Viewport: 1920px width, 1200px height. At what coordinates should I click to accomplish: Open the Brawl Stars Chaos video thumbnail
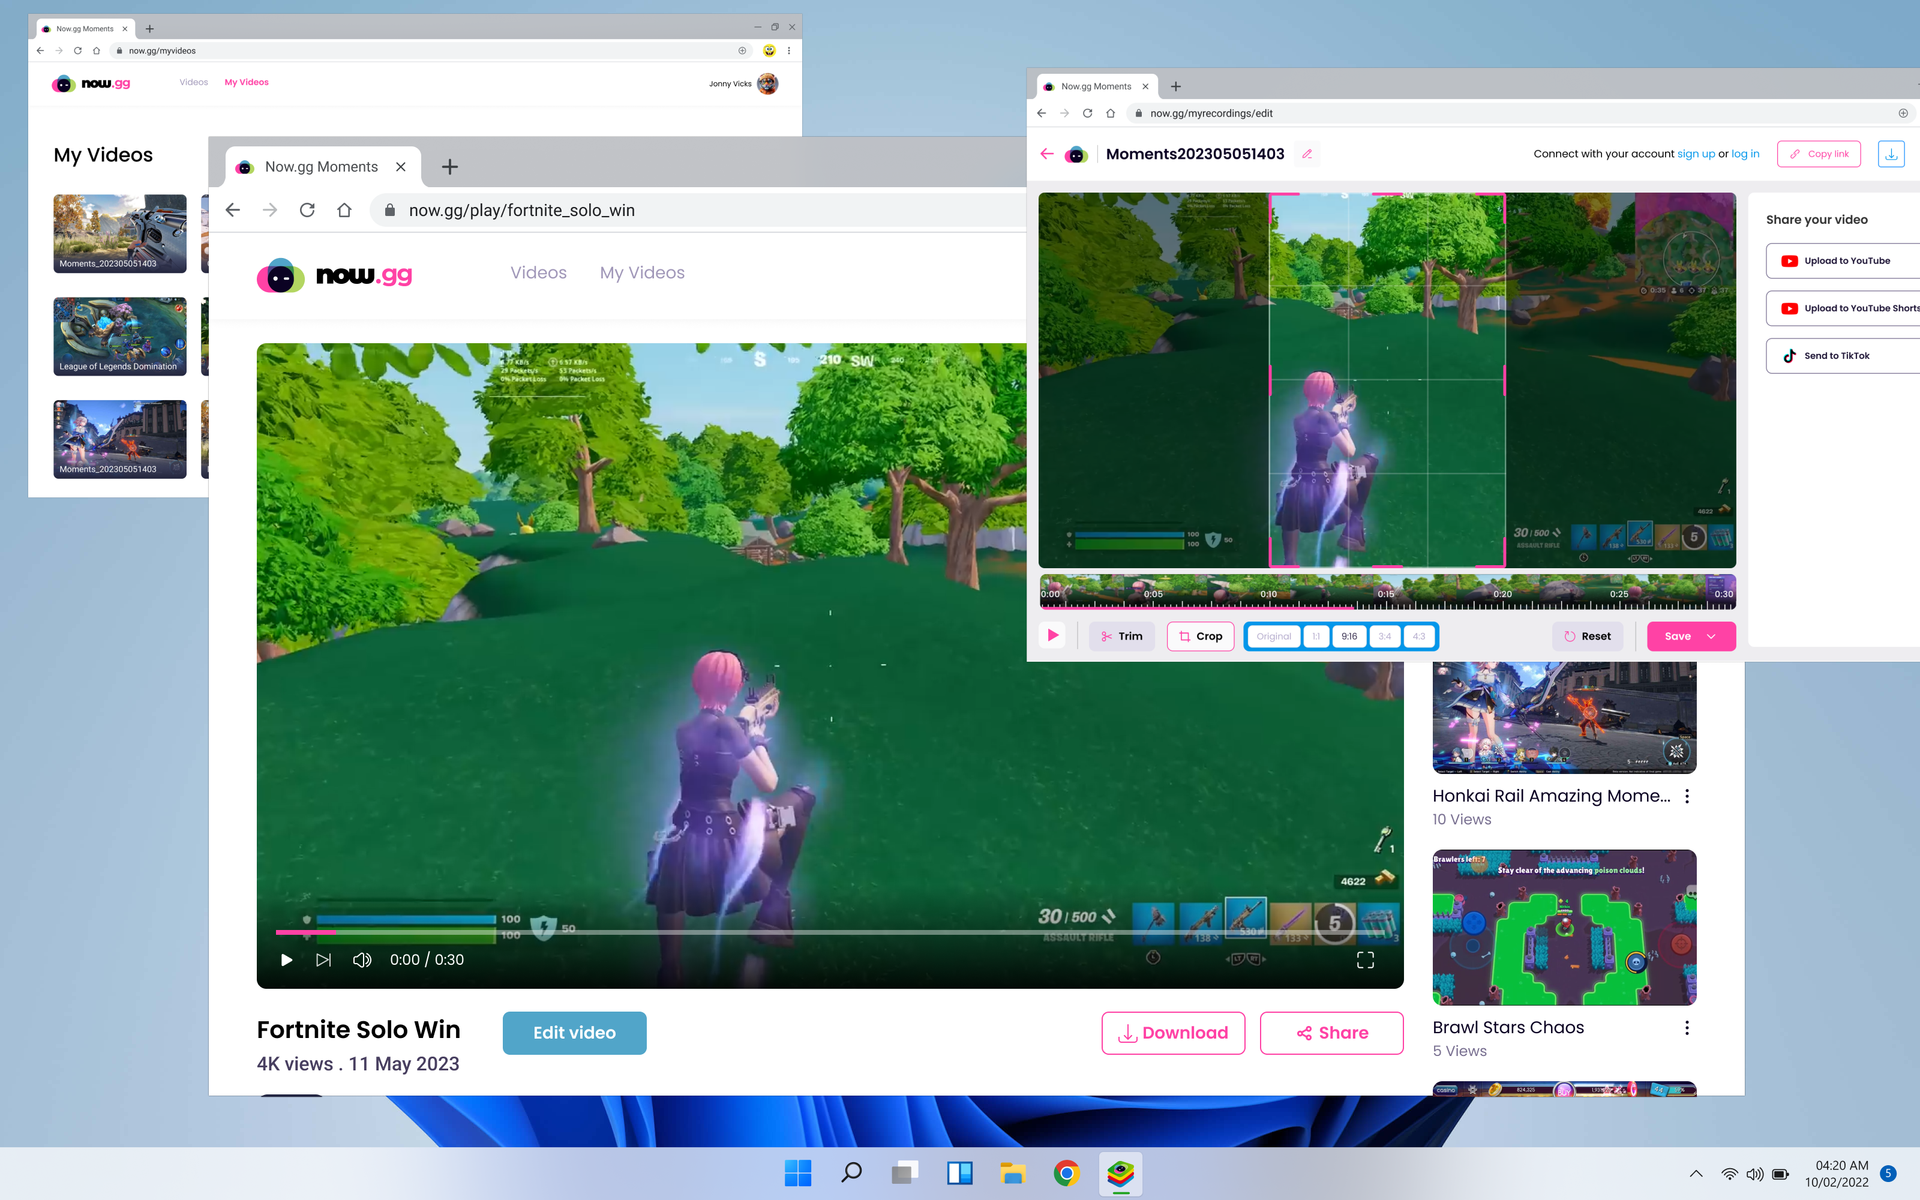coord(1564,928)
